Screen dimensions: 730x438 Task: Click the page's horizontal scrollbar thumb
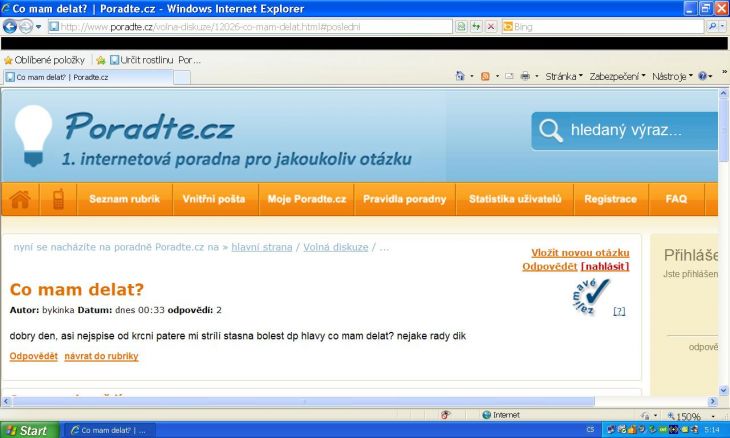click(303, 401)
